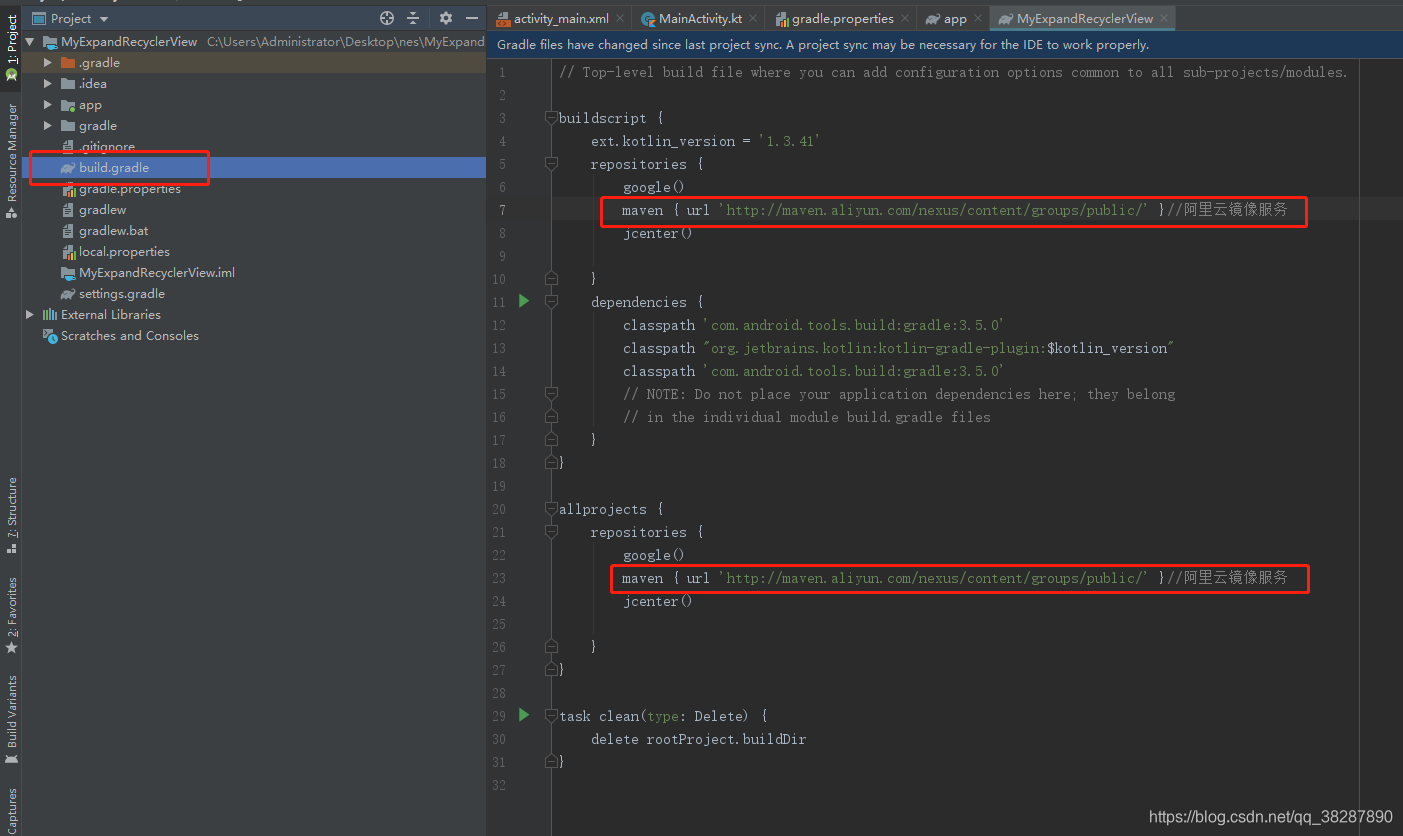
Task: Select local.properties file
Action: (x=124, y=252)
